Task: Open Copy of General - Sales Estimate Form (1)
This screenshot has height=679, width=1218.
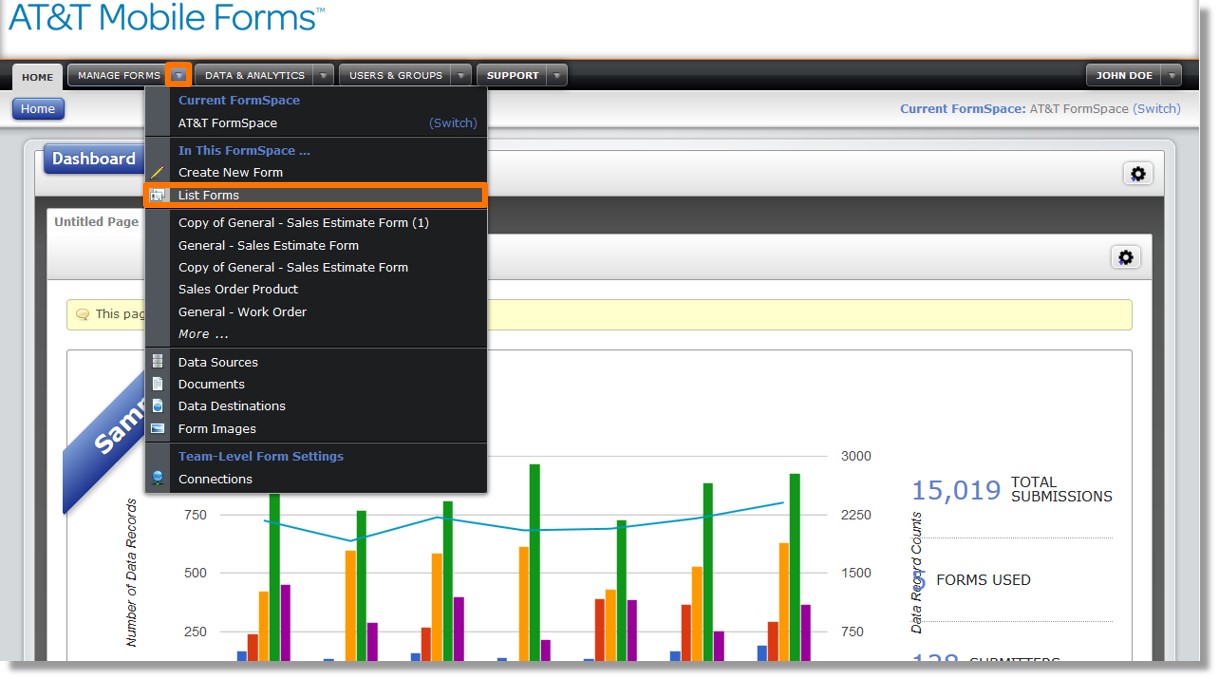Action: click(x=304, y=223)
